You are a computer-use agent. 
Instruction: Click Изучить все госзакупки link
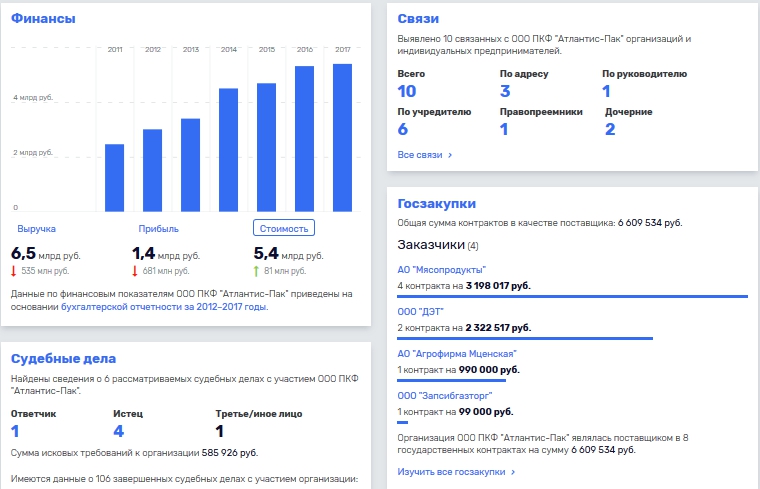click(x=451, y=472)
